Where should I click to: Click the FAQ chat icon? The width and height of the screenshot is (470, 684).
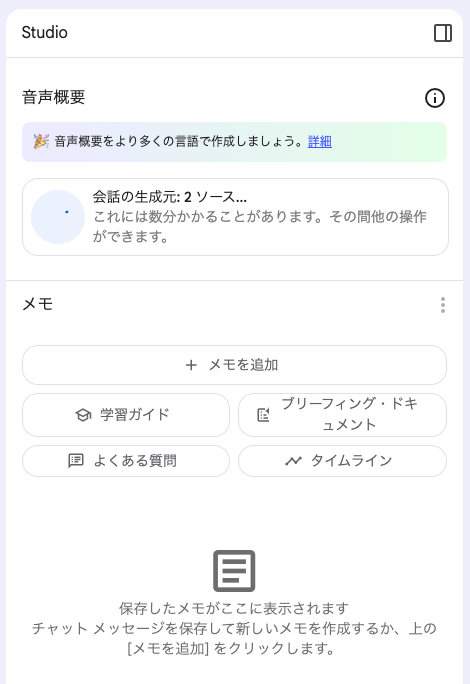(x=76, y=461)
